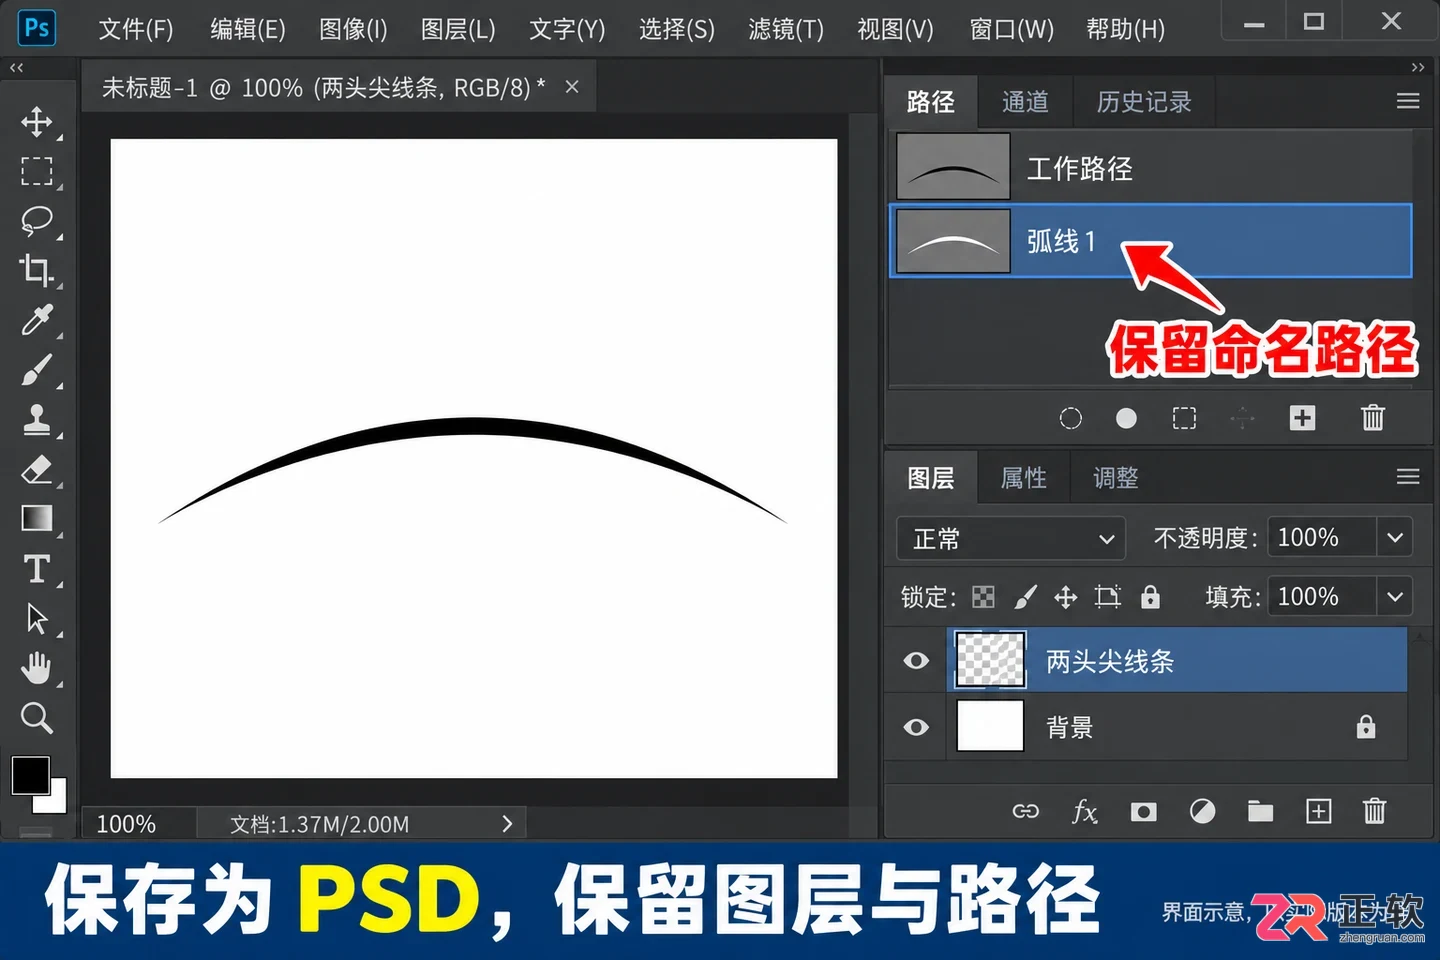Viewport: 1440px width, 960px height.
Task: Click the foreground color swatch
Action: tap(30, 775)
